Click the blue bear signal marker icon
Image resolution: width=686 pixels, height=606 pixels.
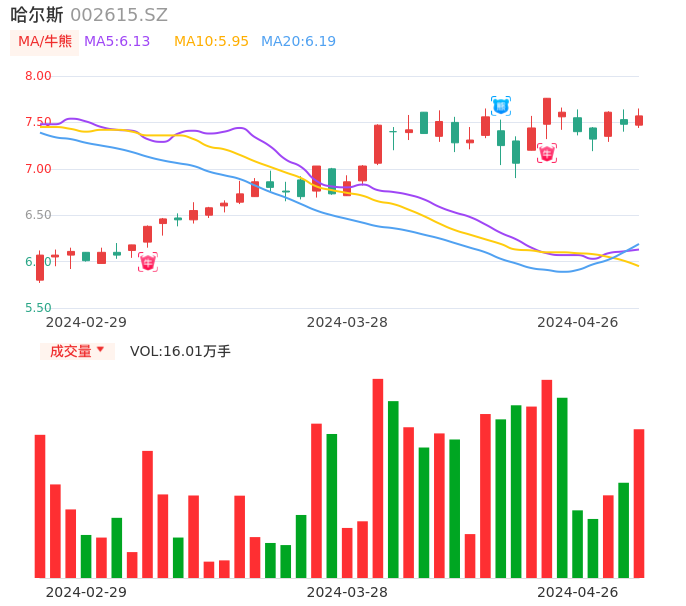pyautogui.click(x=501, y=105)
